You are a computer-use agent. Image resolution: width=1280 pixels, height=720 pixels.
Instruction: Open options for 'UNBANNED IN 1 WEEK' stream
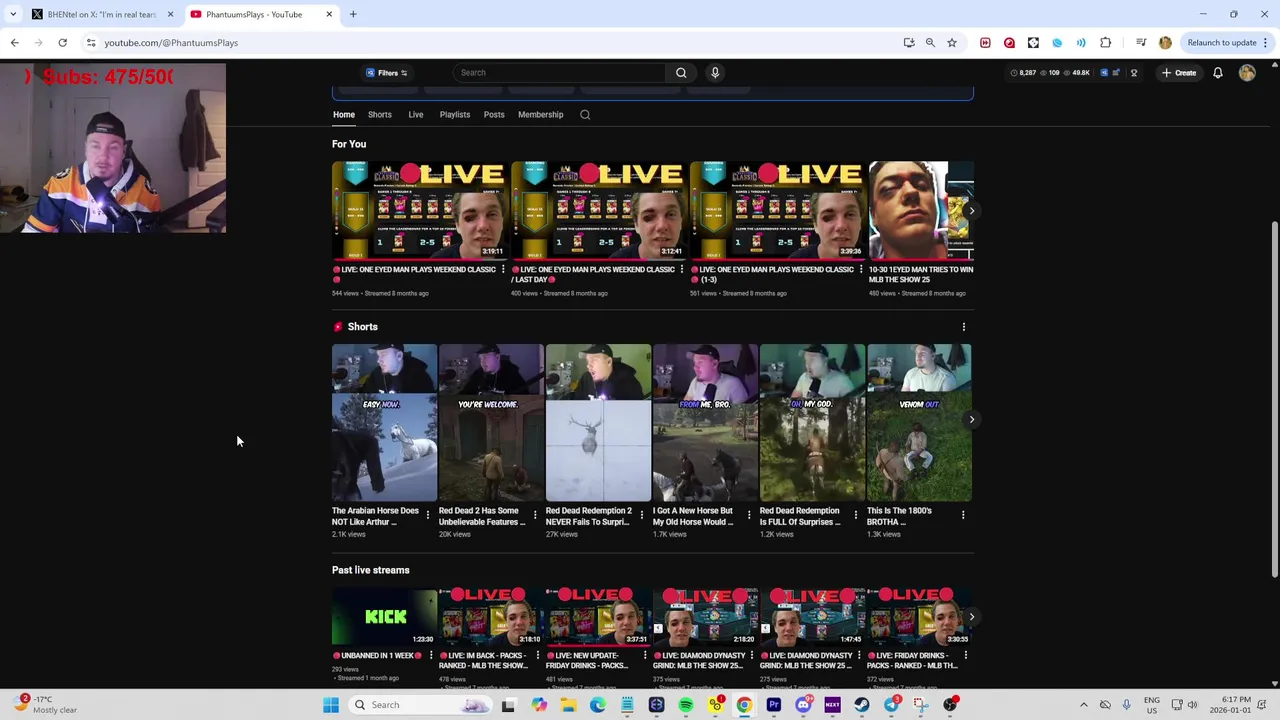point(431,656)
